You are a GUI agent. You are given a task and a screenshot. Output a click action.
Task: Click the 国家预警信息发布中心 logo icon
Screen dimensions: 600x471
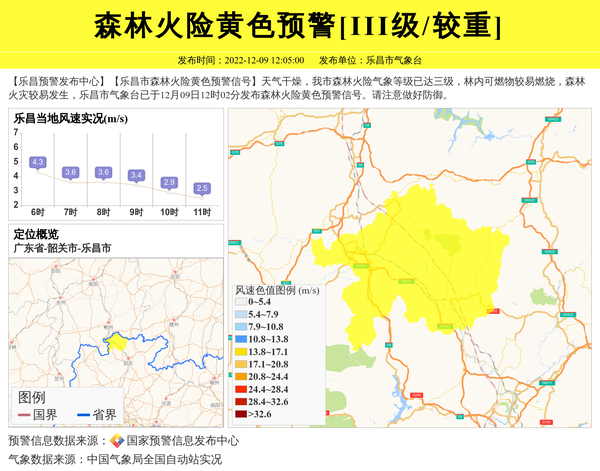pos(117,440)
